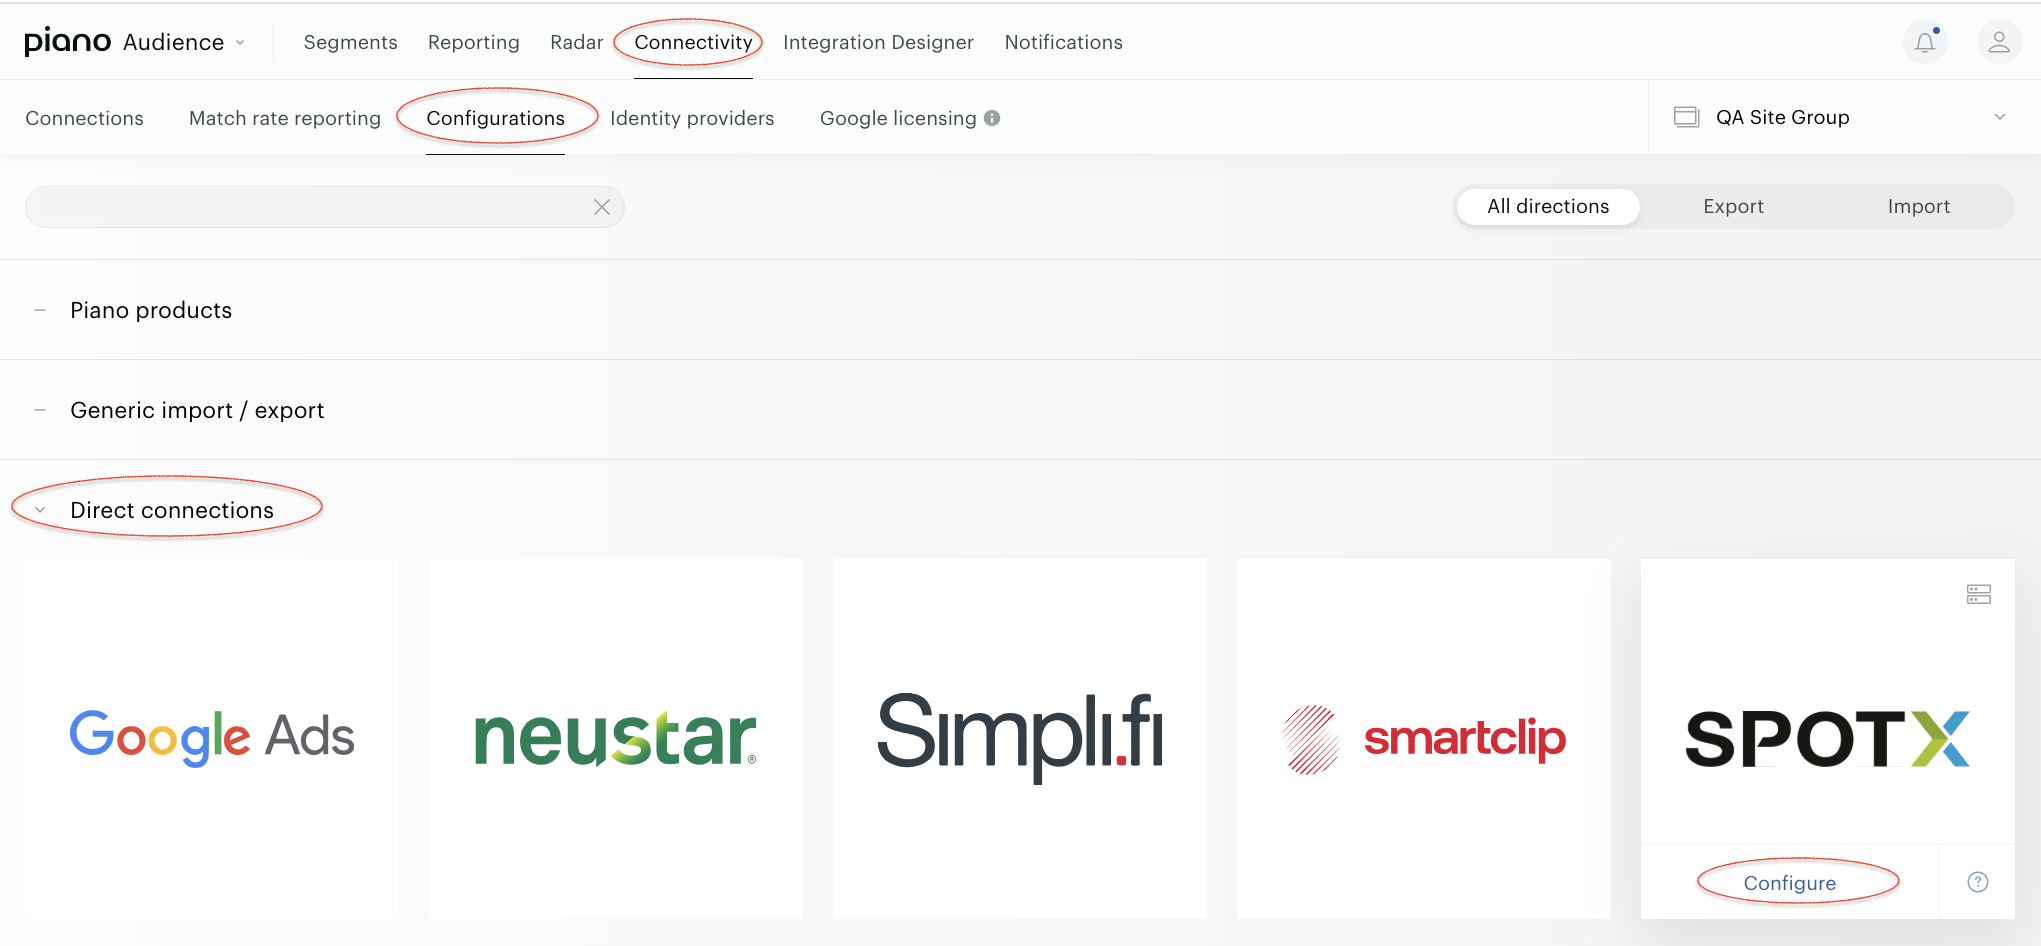Select the All directions filter
This screenshot has height=946, width=2041.
point(1548,206)
